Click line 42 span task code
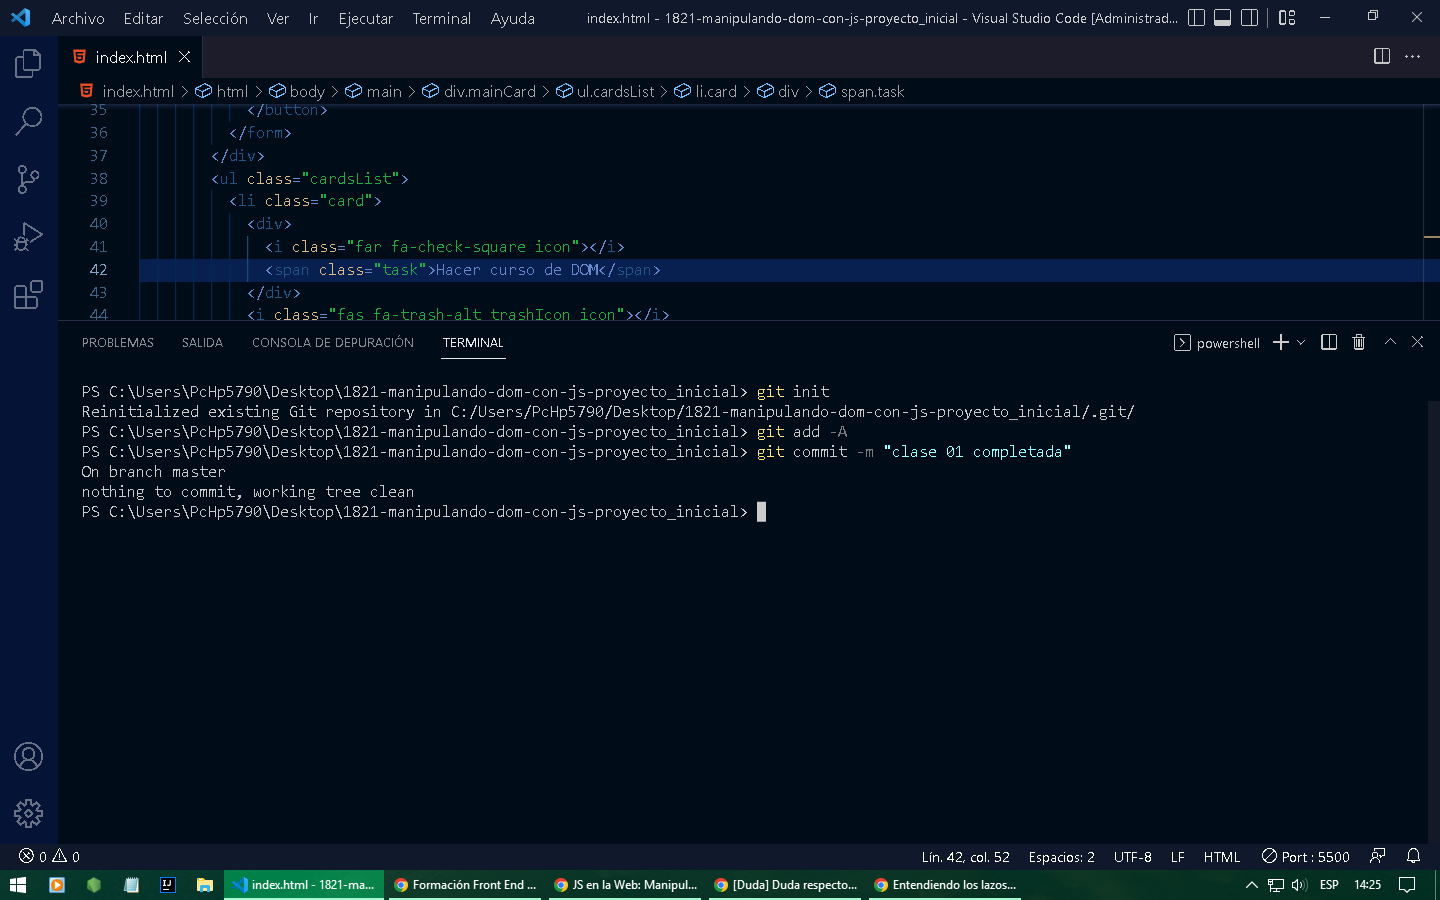 (x=462, y=270)
